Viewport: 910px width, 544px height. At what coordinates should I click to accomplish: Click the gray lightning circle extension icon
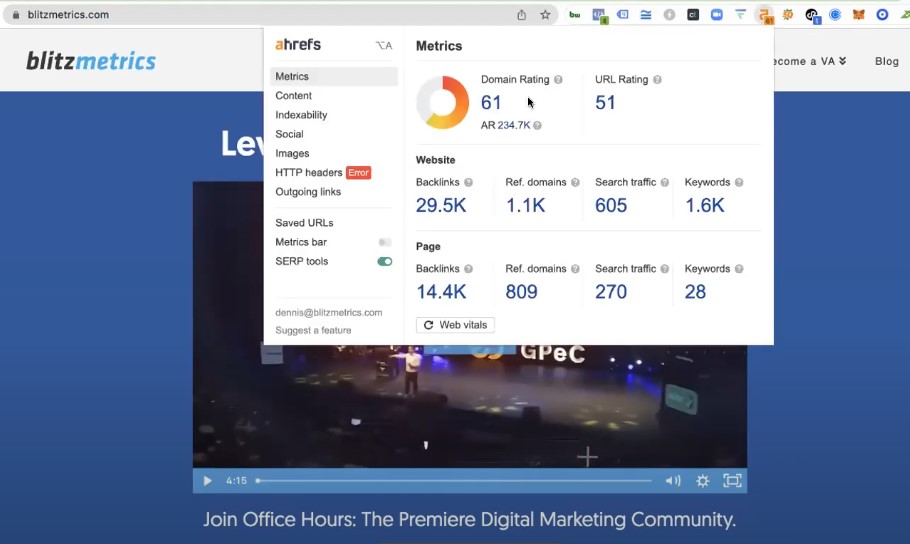click(669, 15)
